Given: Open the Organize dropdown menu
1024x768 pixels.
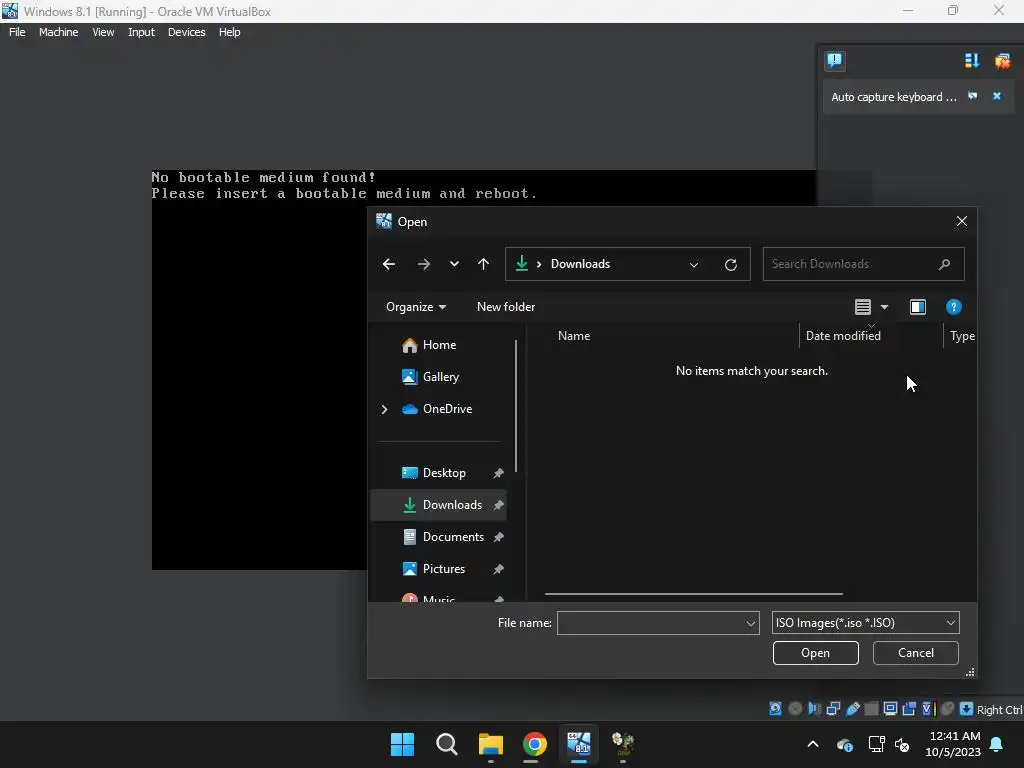Looking at the screenshot, I should pyautogui.click(x=416, y=307).
